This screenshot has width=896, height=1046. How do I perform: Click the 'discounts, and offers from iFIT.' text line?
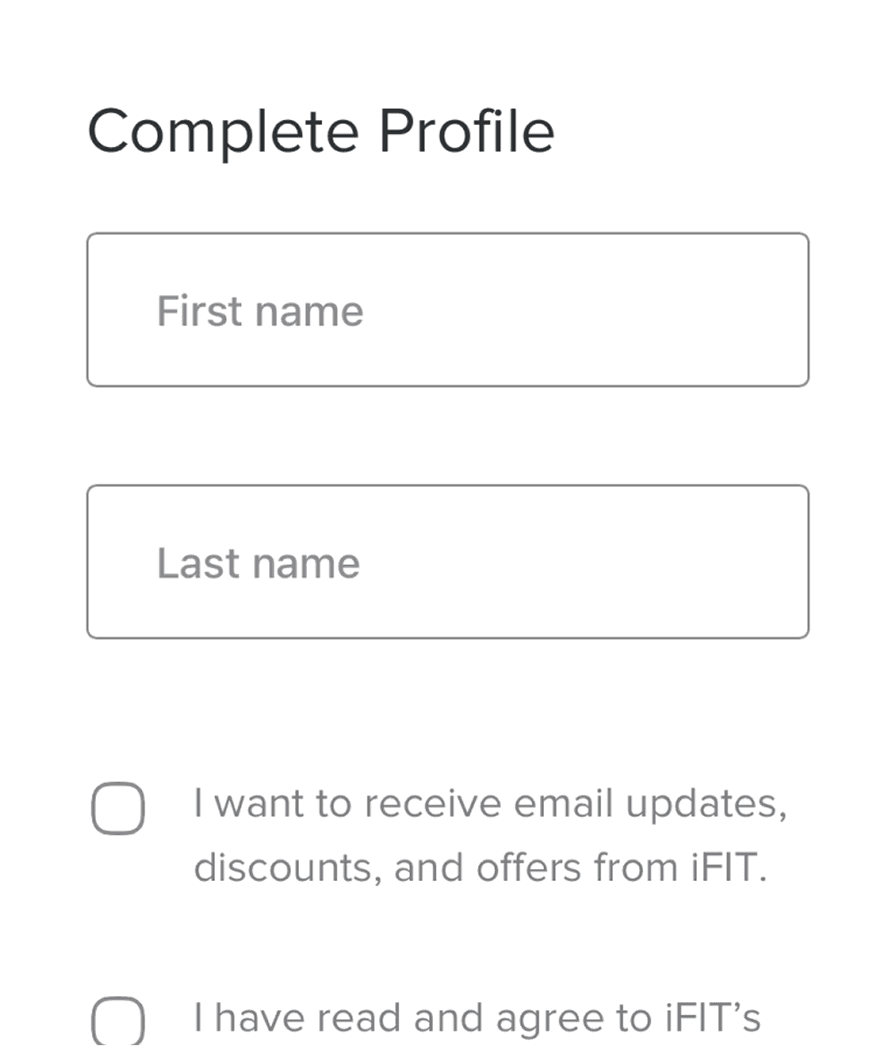coord(480,868)
